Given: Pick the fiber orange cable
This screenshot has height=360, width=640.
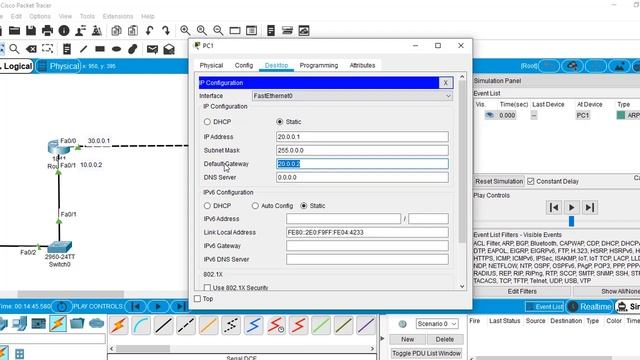Looking at the screenshot, I should [x=209, y=325].
